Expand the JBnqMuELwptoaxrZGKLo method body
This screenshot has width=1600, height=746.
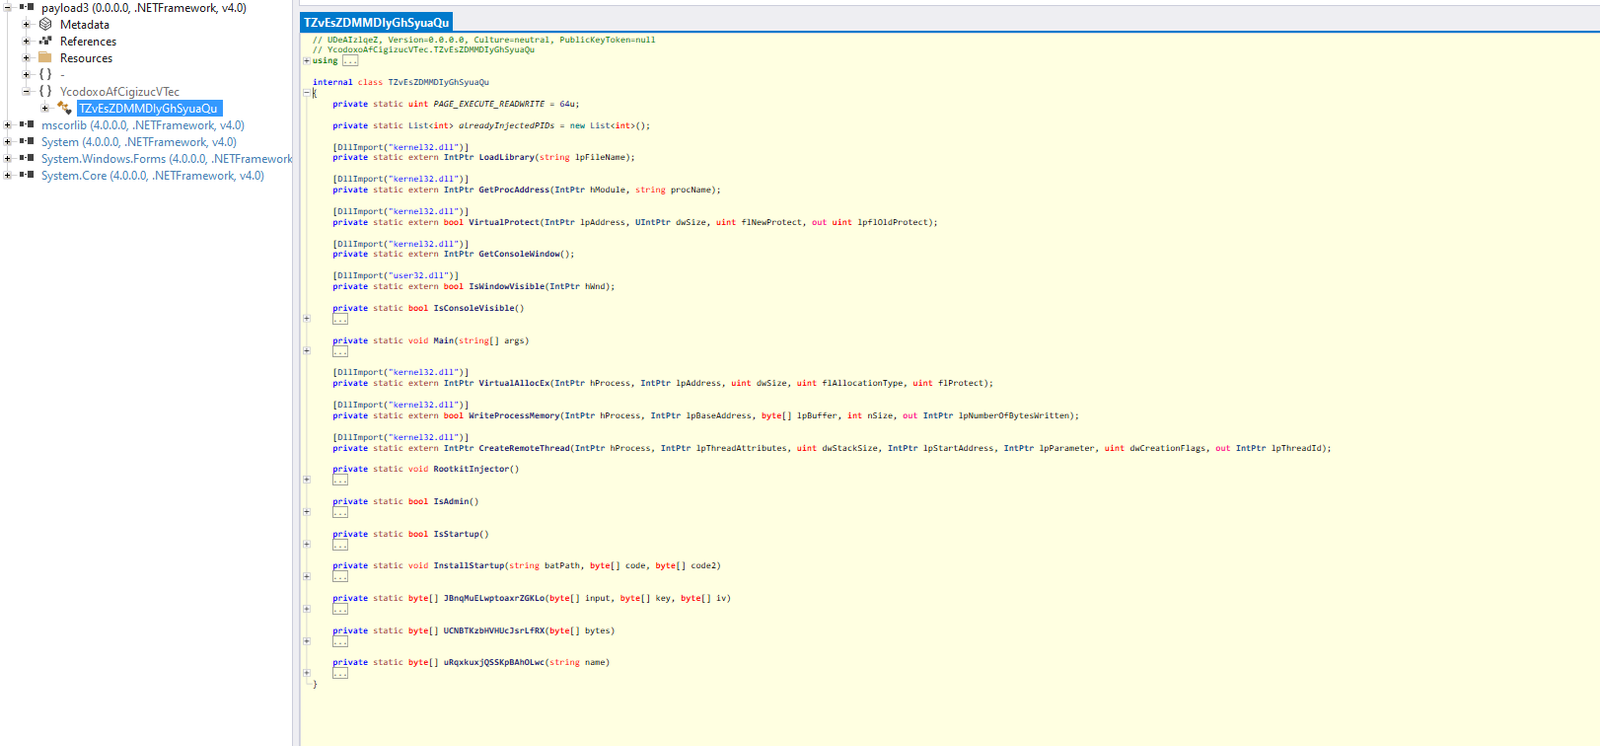pos(307,609)
